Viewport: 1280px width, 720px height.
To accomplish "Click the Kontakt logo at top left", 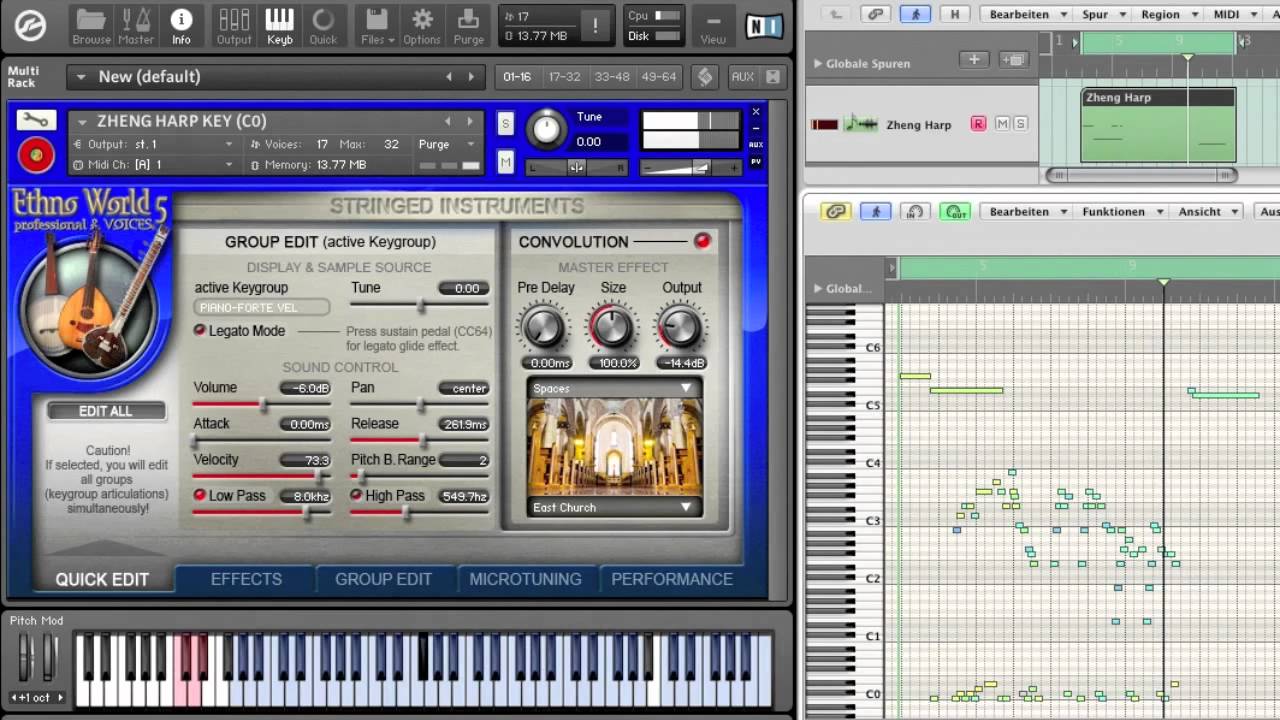I will tap(30, 26).
